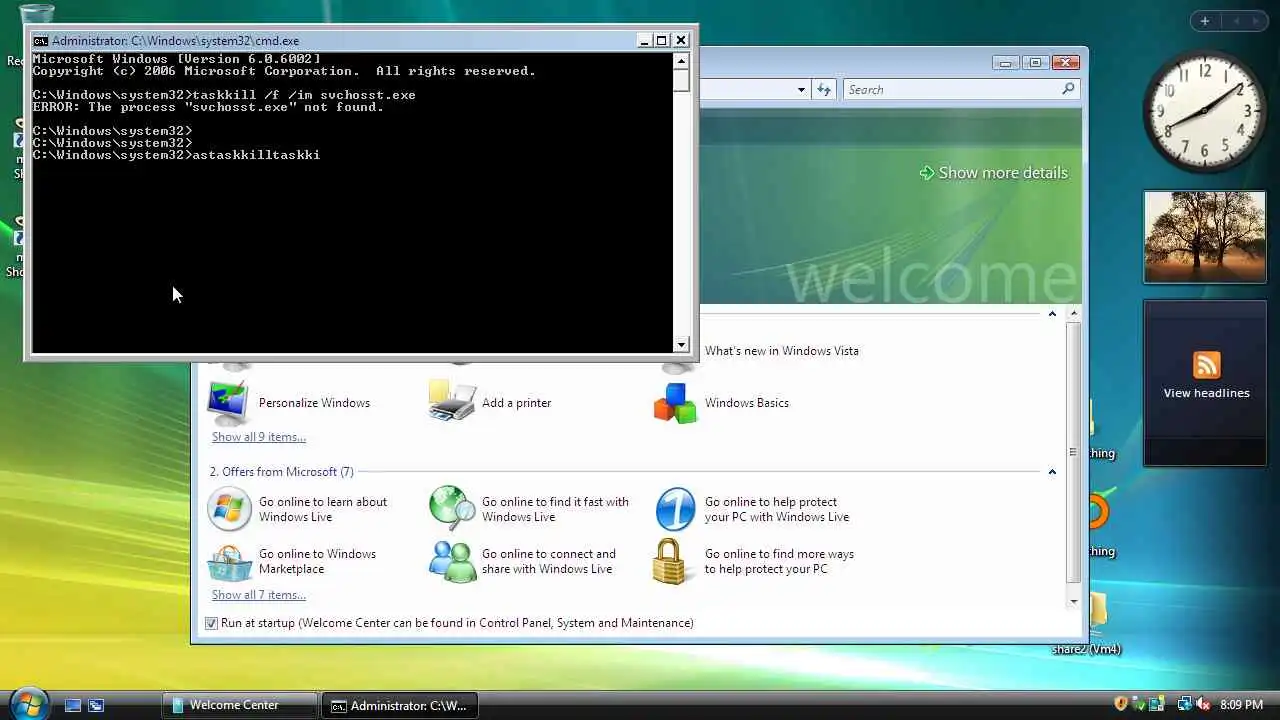The height and width of the screenshot is (720, 1280).
Task: Click Personalize Windows text
Action: point(314,403)
